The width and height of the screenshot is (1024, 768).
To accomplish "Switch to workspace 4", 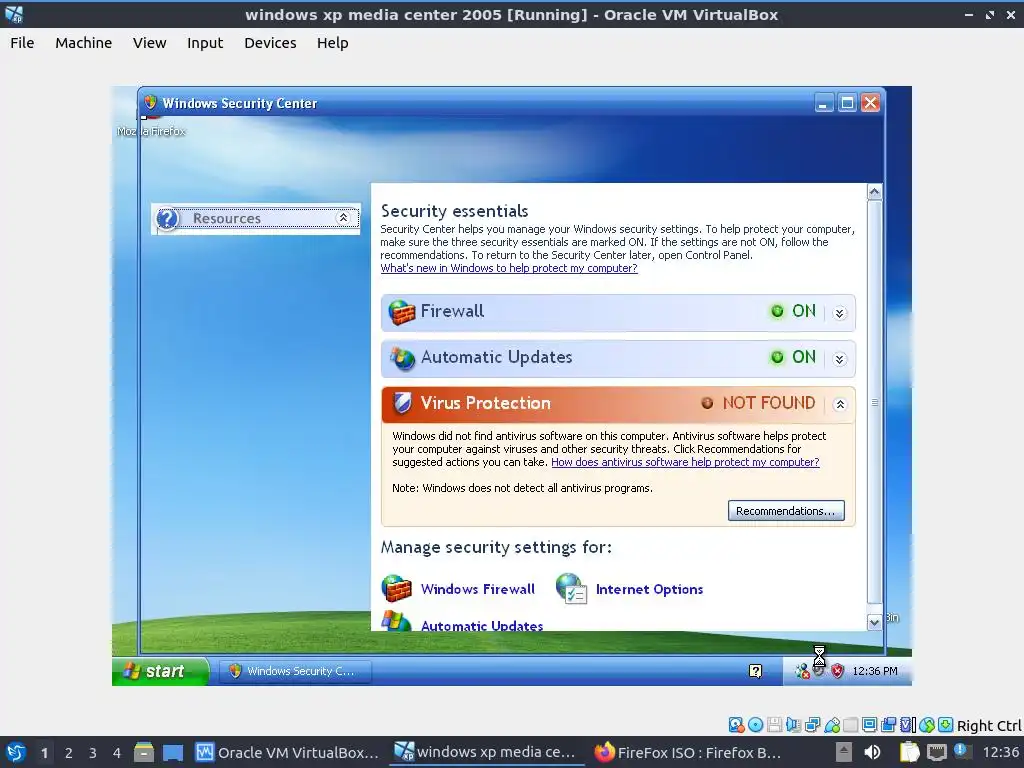I will [x=117, y=753].
